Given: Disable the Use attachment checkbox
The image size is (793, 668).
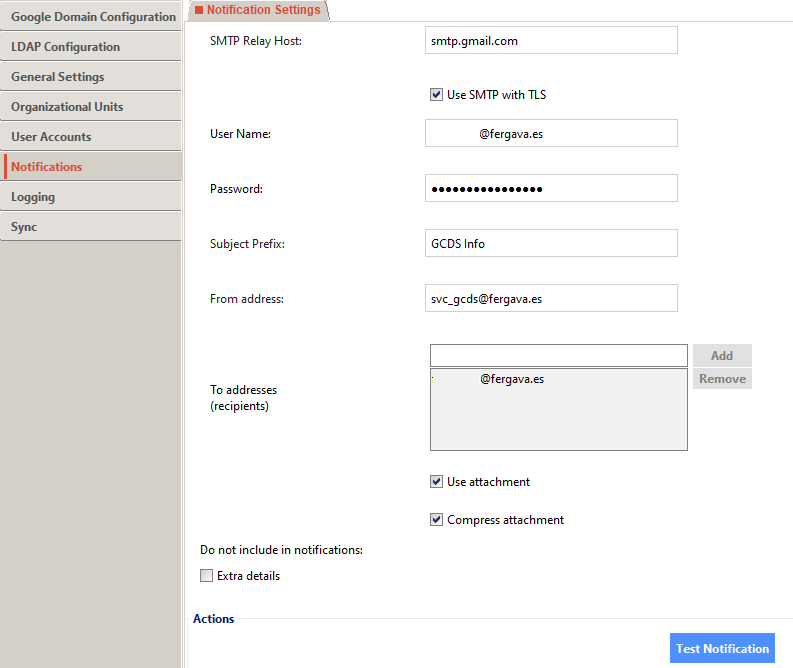Looking at the screenshot, I should (x=436, y=482).
